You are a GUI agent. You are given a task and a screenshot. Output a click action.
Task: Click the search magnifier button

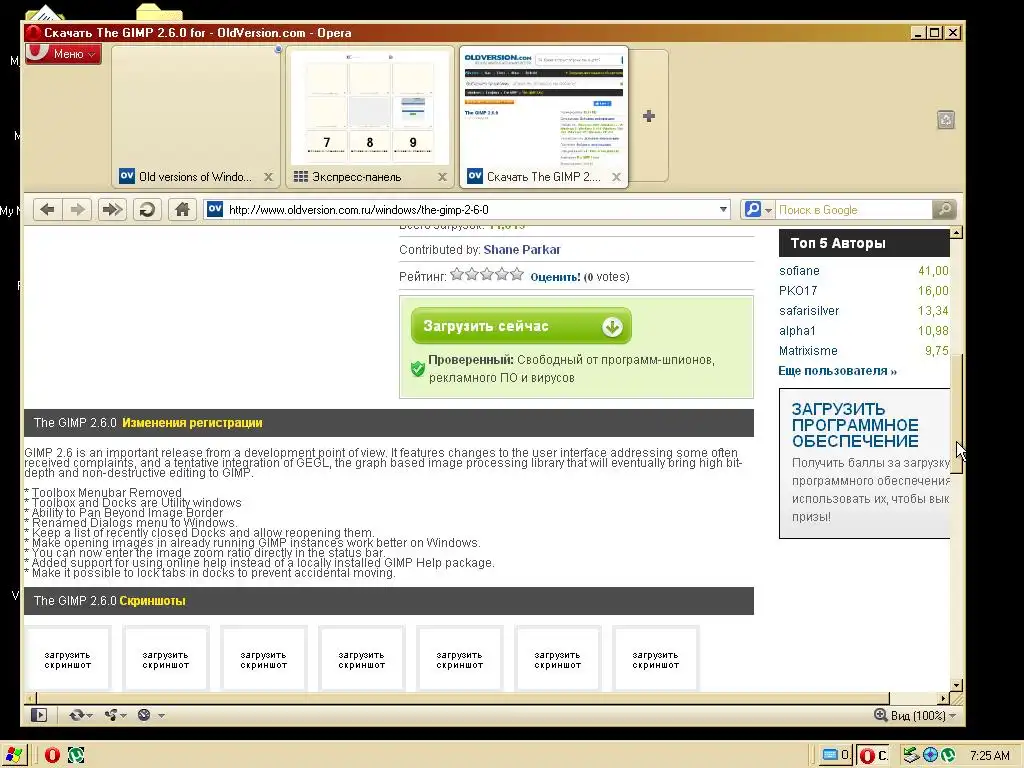pyautogui.click(x=944, y=210)
